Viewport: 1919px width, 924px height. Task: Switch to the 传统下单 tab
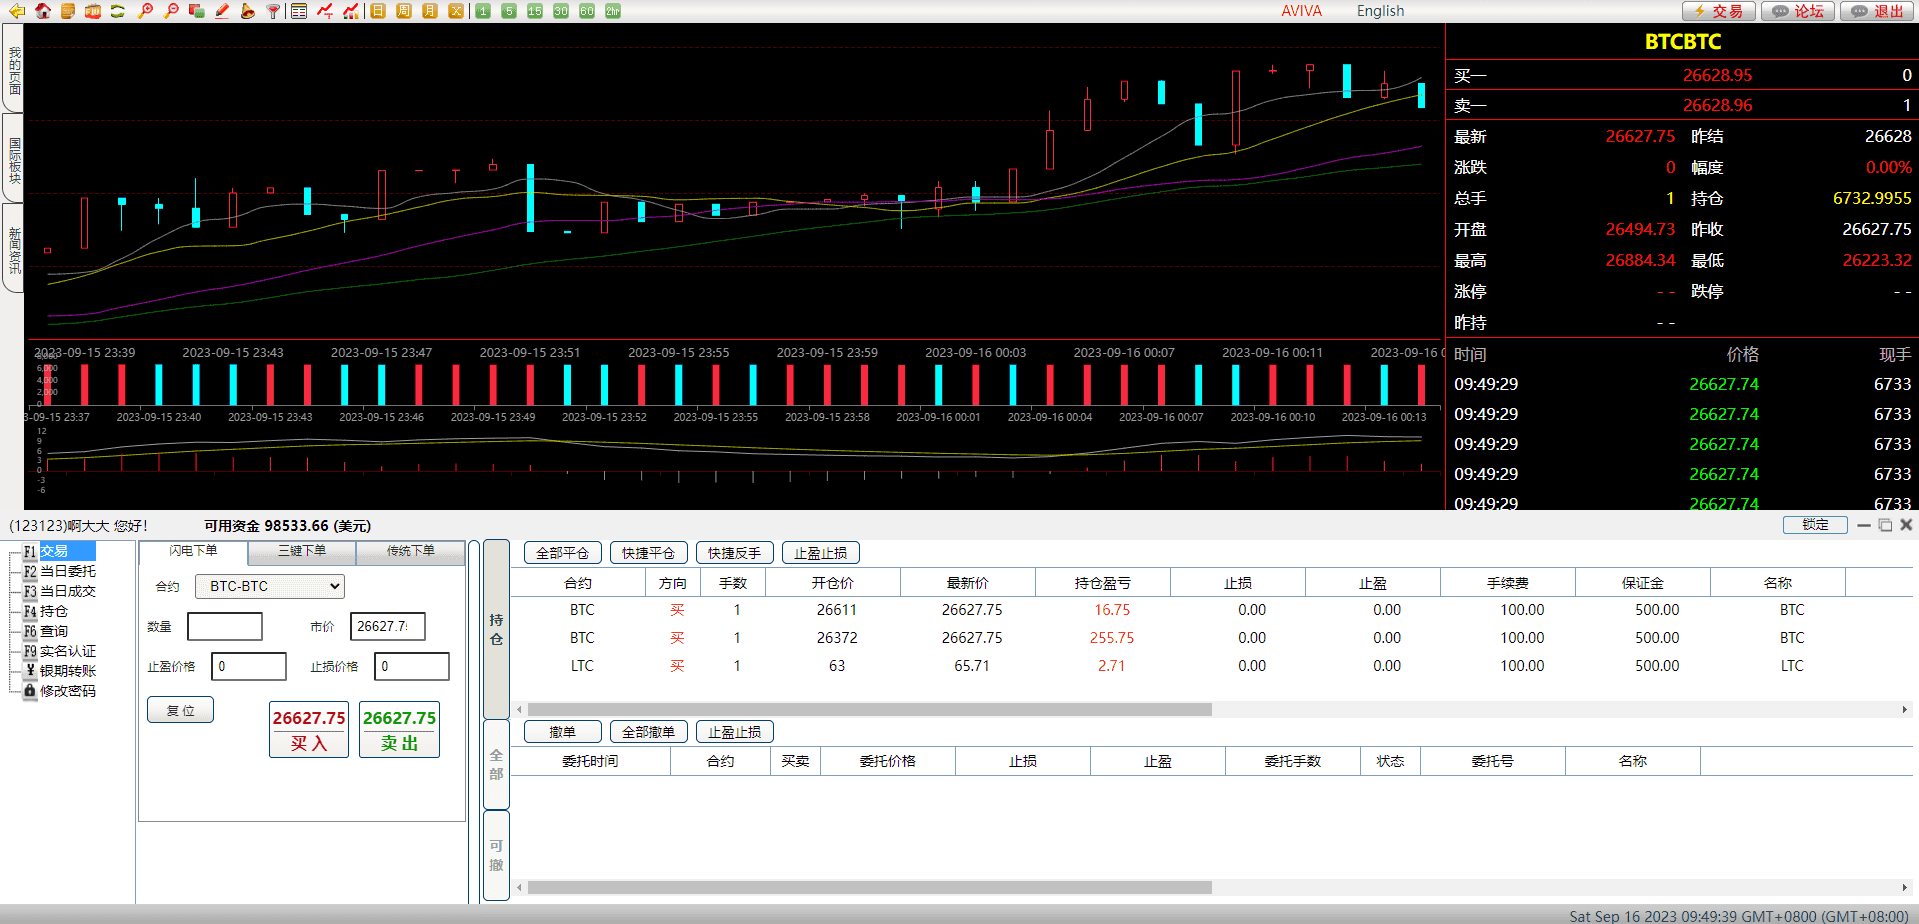(x=410, y=551)
